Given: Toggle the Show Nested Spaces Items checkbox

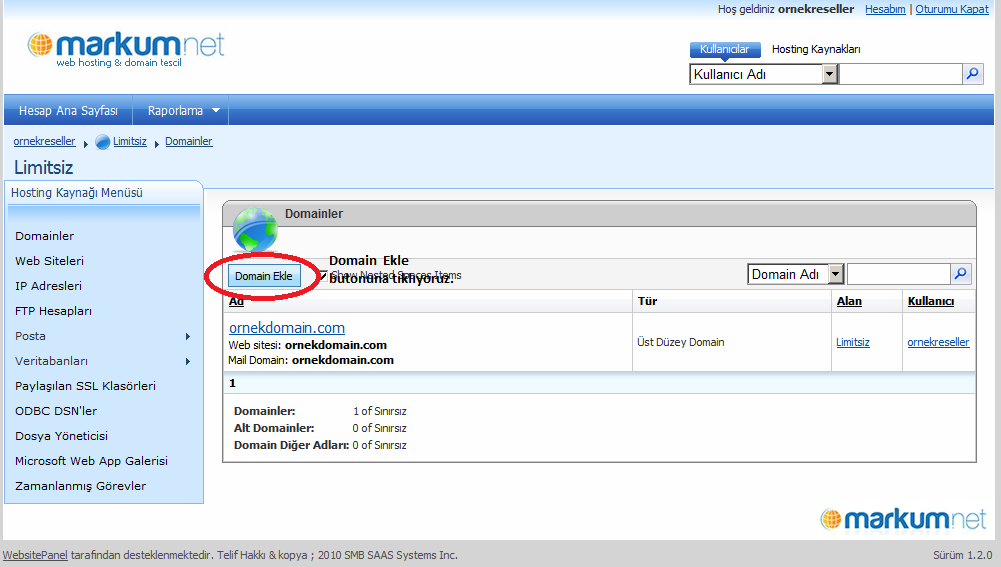Looking at the screenshot, I should click(x=323, y=275).
